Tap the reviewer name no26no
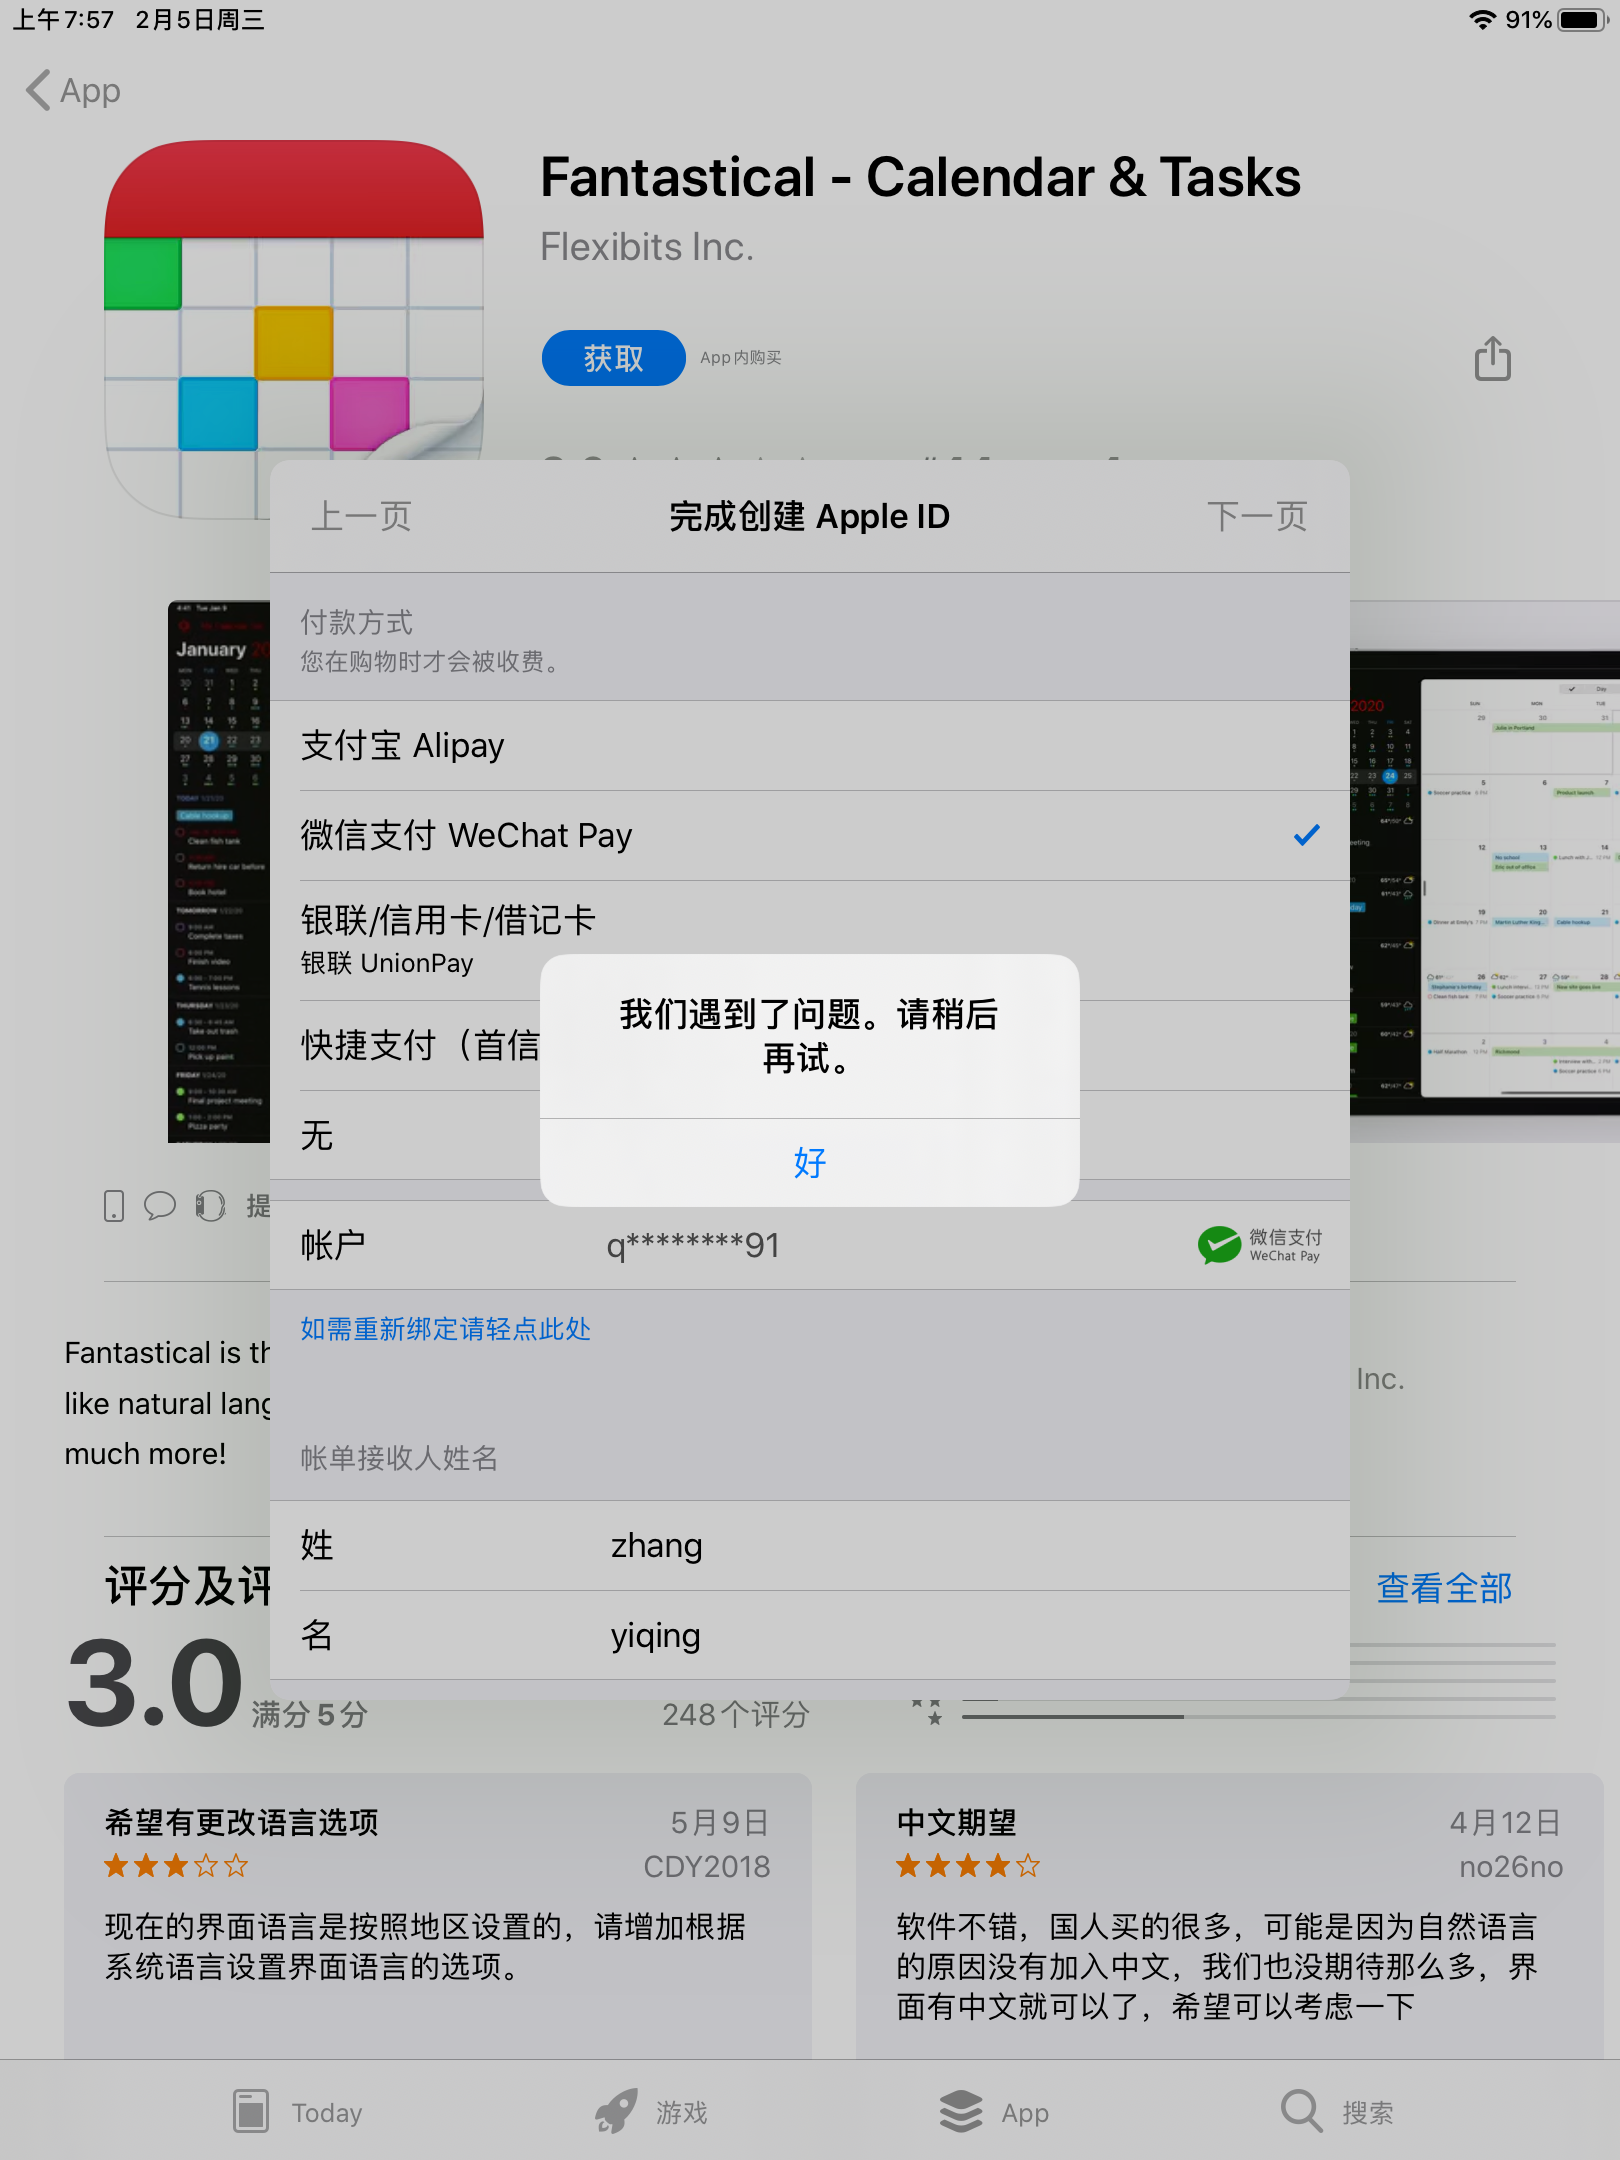Image resolution: width=1620 pixels, height=2160 pixels. click(1510, 1867)
